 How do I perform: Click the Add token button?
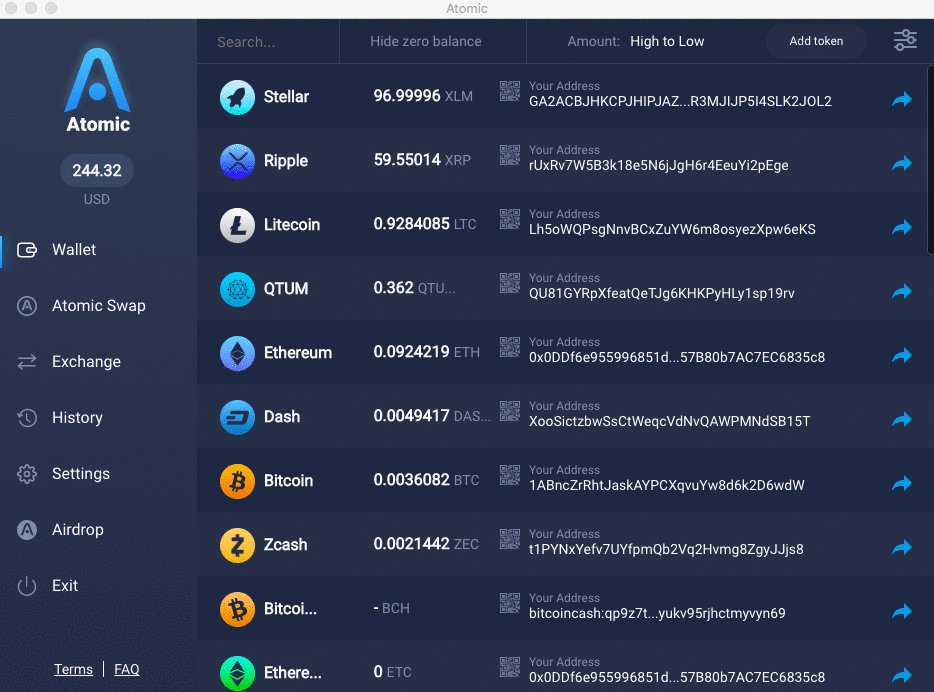[x=816, y=41]
